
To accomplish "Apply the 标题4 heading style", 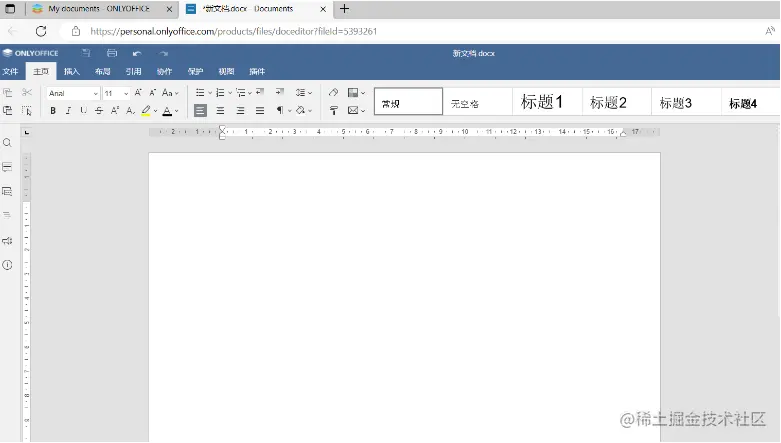I will click(751, 102).
